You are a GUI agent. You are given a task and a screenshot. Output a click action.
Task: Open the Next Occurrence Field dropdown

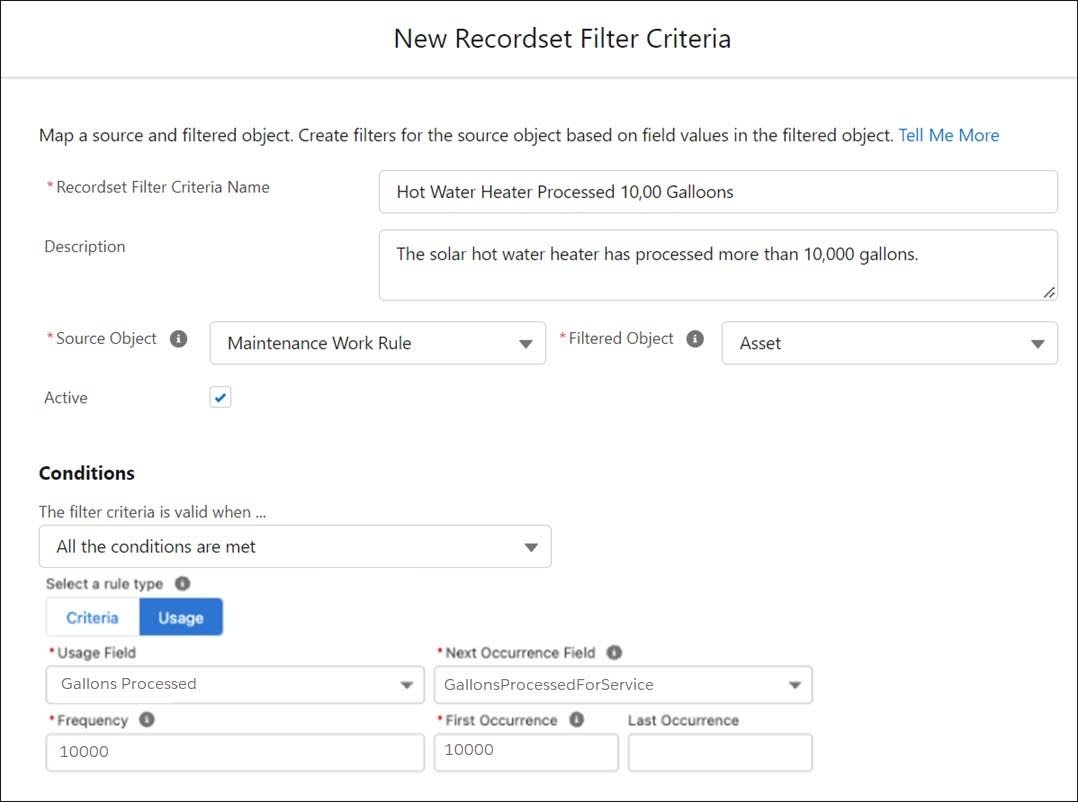coord(623,684)
